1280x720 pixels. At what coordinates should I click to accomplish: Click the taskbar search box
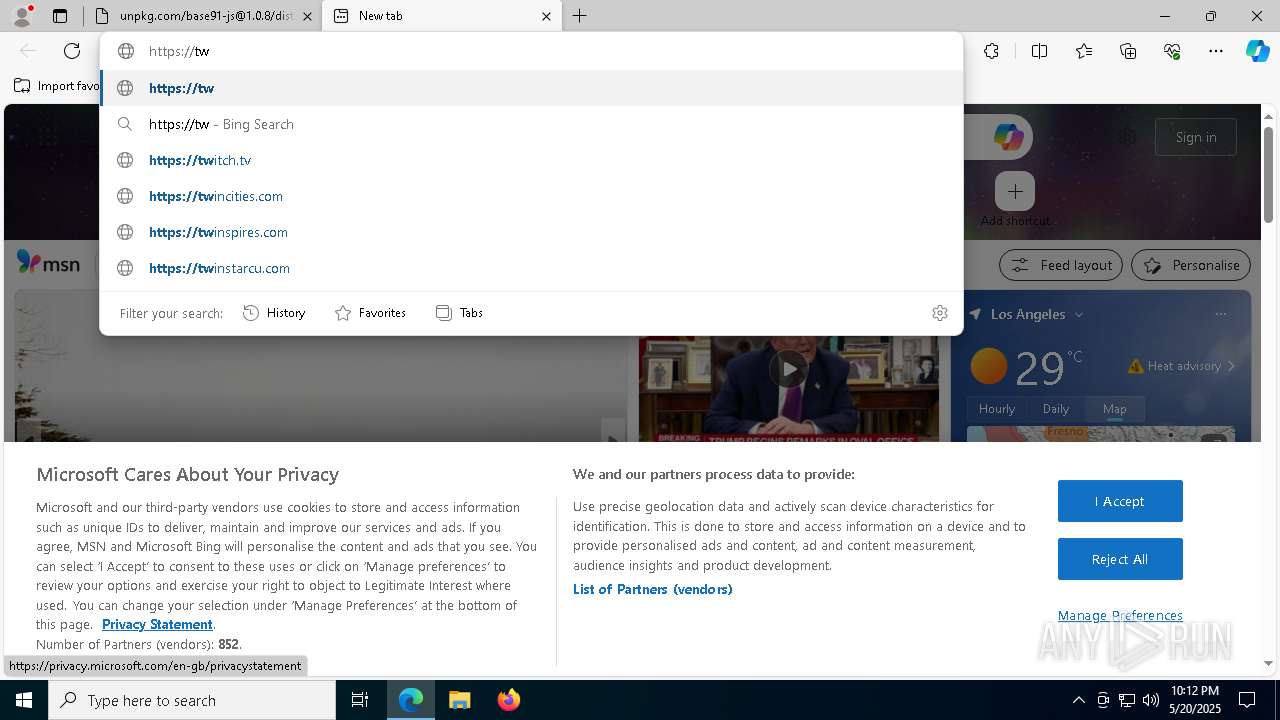(x=192, y=700)
